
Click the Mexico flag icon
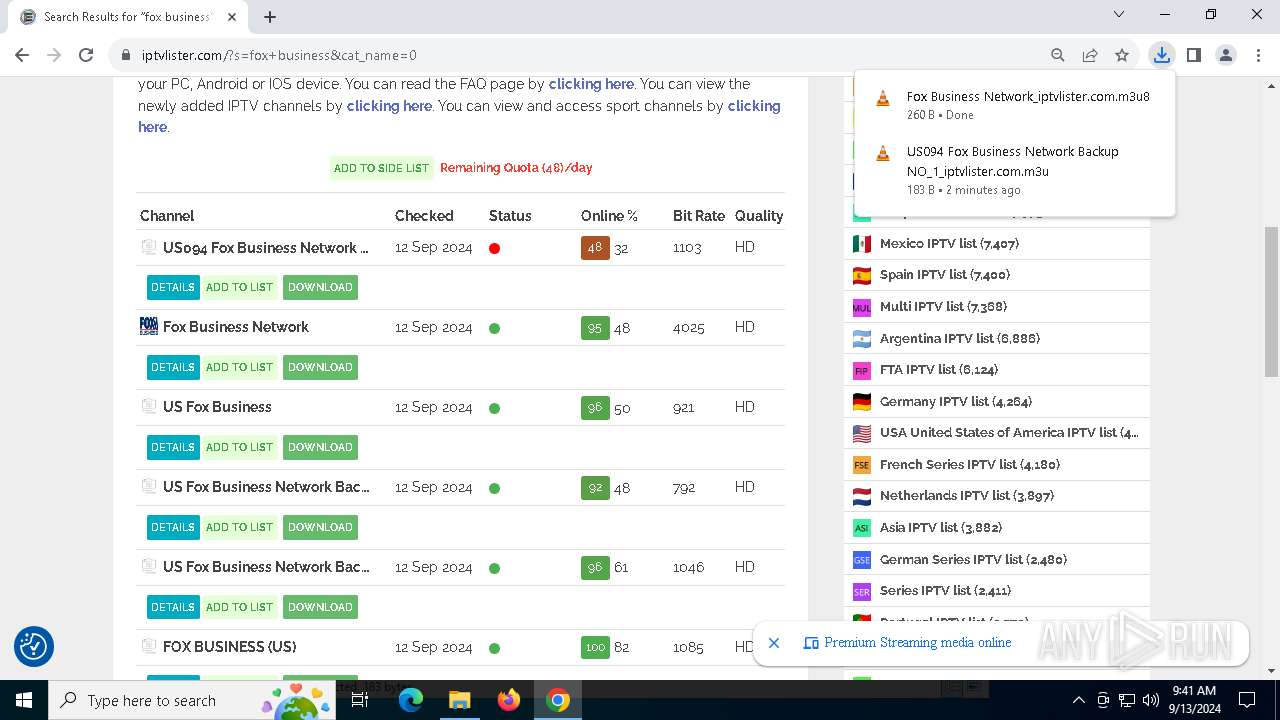pyautogui.click(x=862, y=243)
